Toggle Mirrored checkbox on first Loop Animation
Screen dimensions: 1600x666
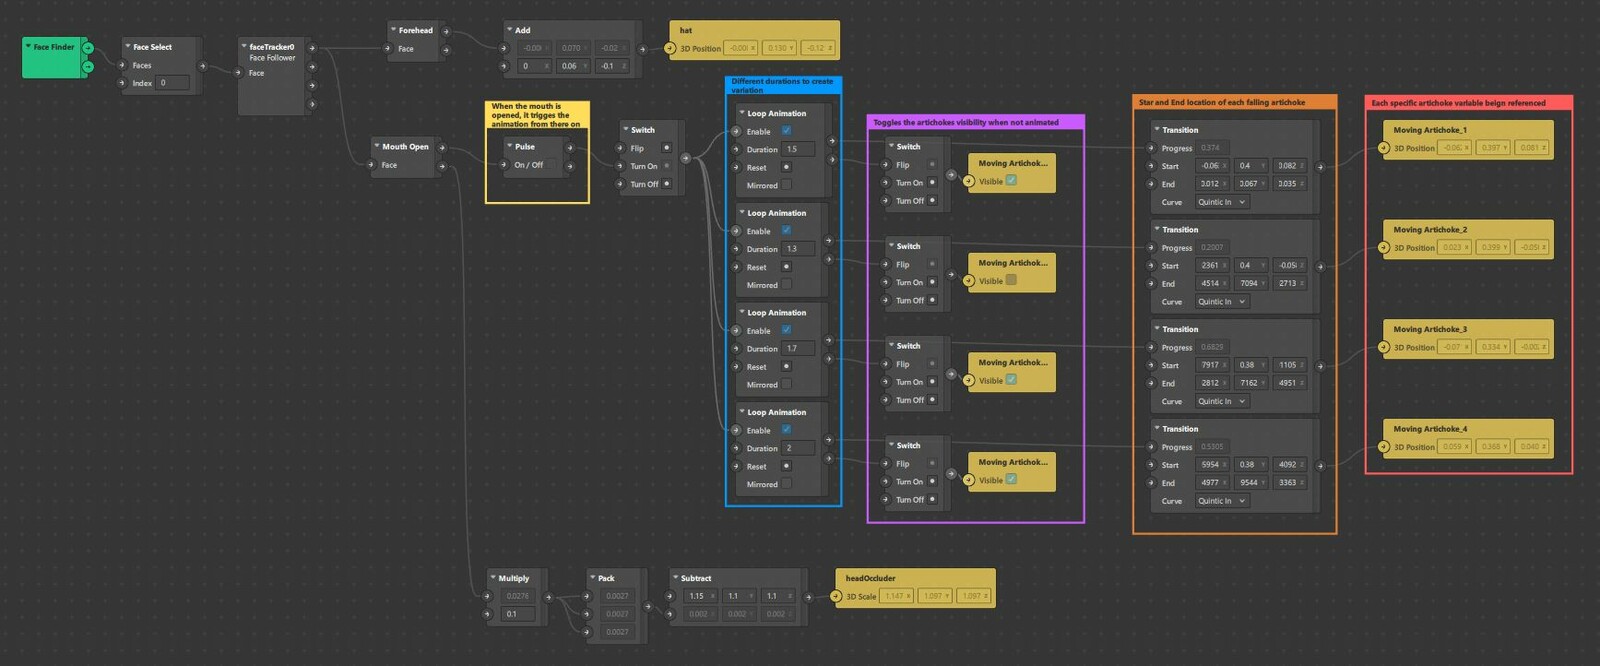[786, 185]
